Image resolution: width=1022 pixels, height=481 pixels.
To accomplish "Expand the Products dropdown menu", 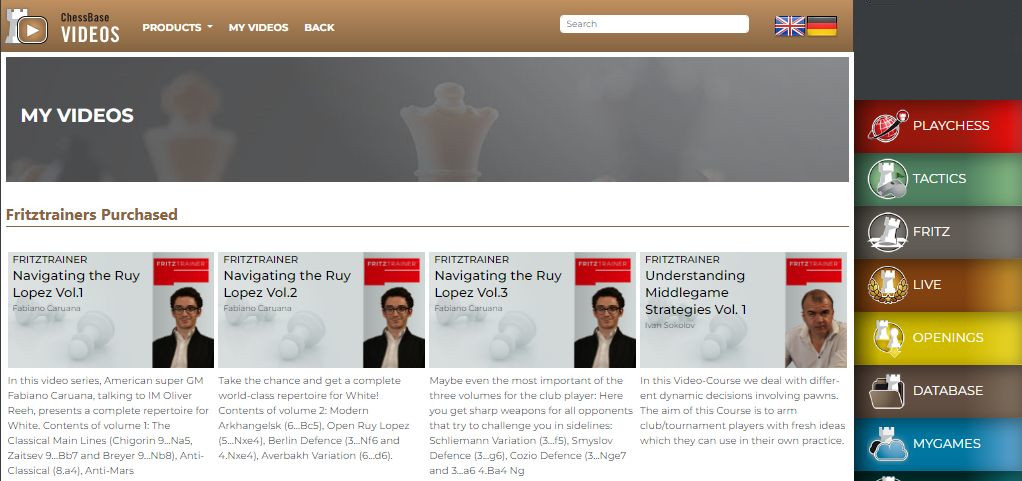I will [177, 27].
